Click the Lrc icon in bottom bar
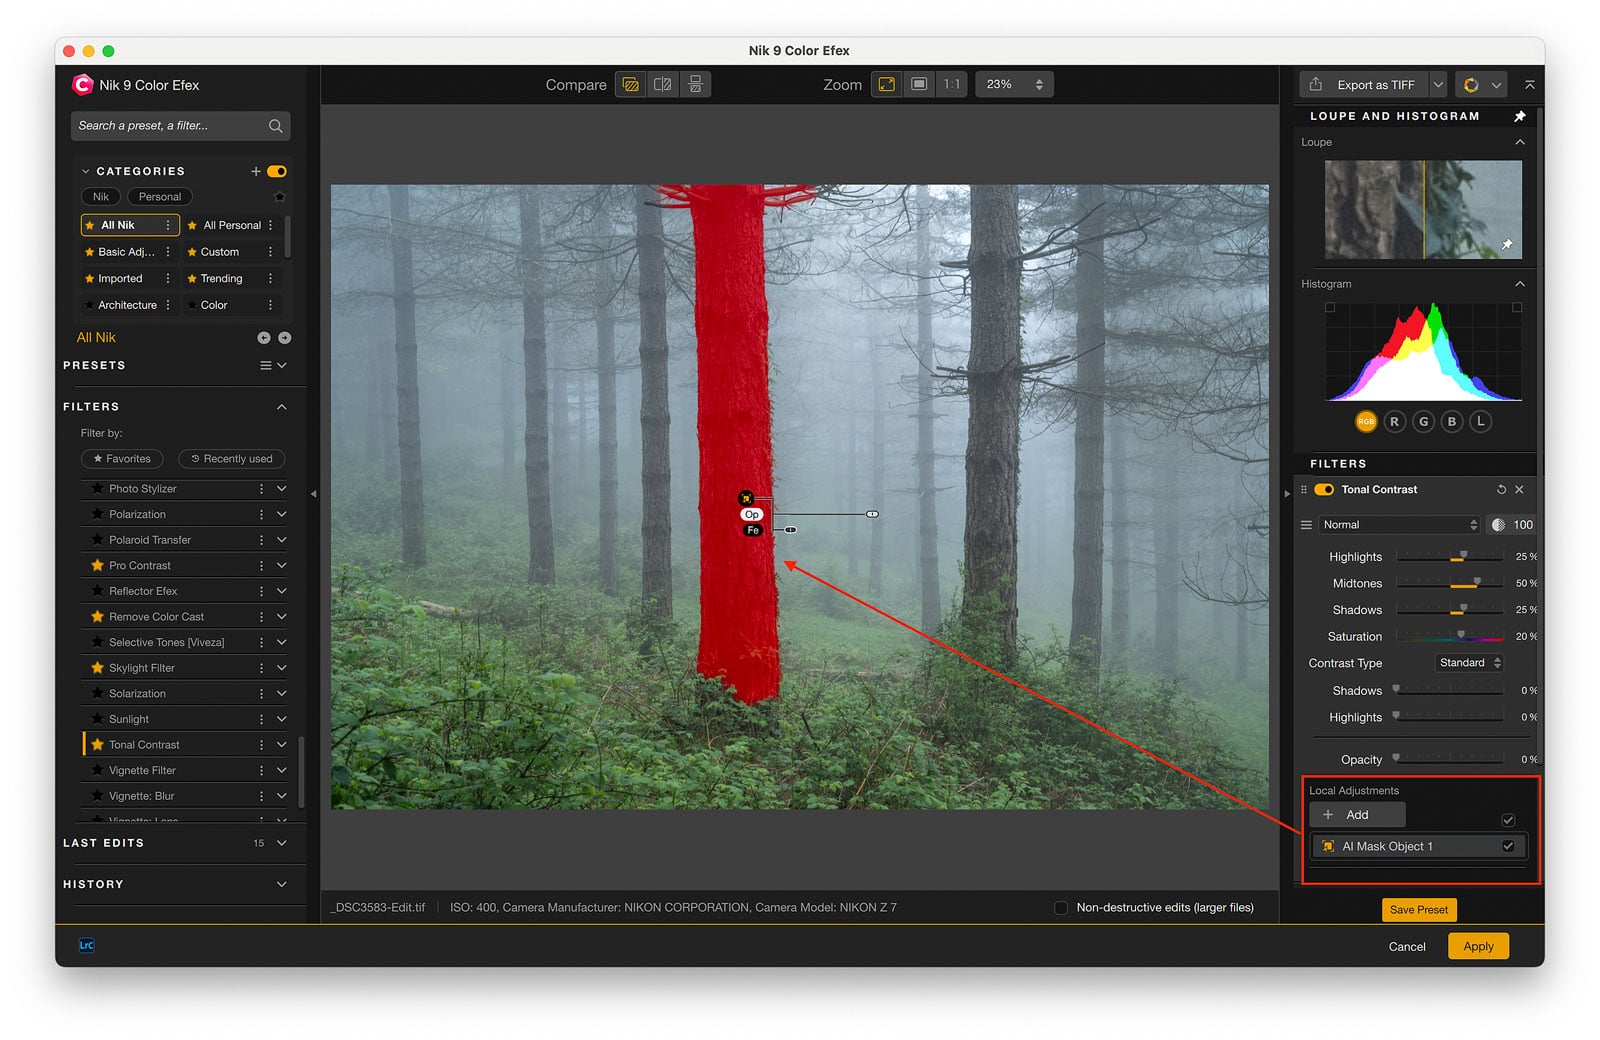Image resolution: width=1600 pixels, height=1040 pixels. (87, 945)
